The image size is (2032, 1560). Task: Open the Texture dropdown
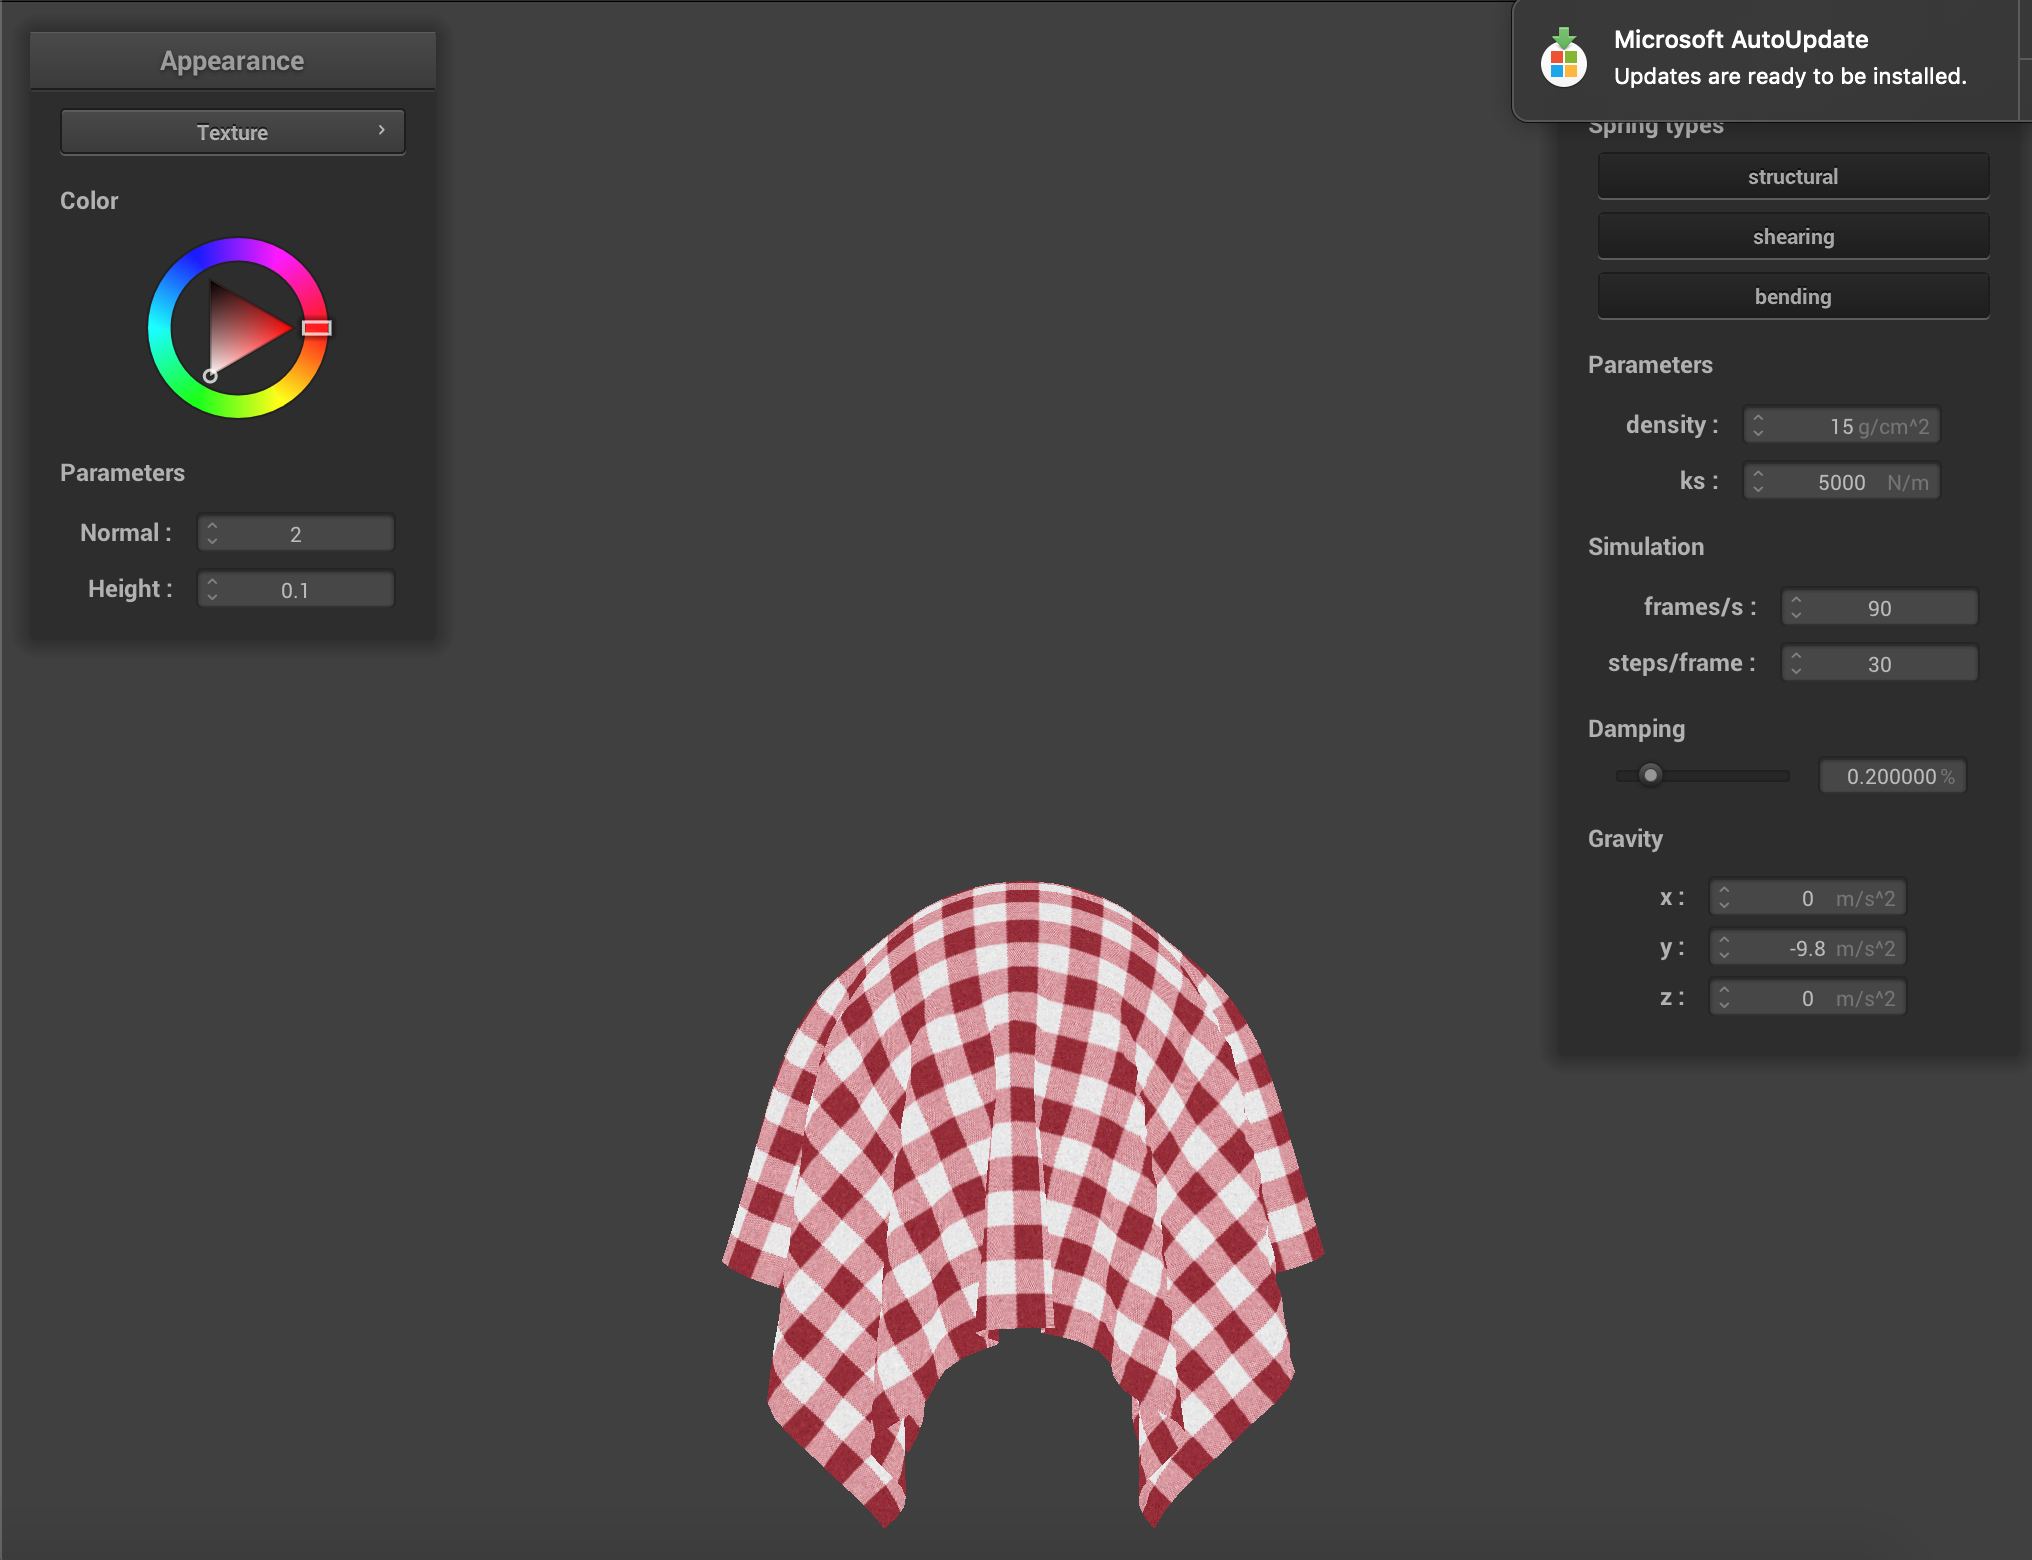(232, 132)
